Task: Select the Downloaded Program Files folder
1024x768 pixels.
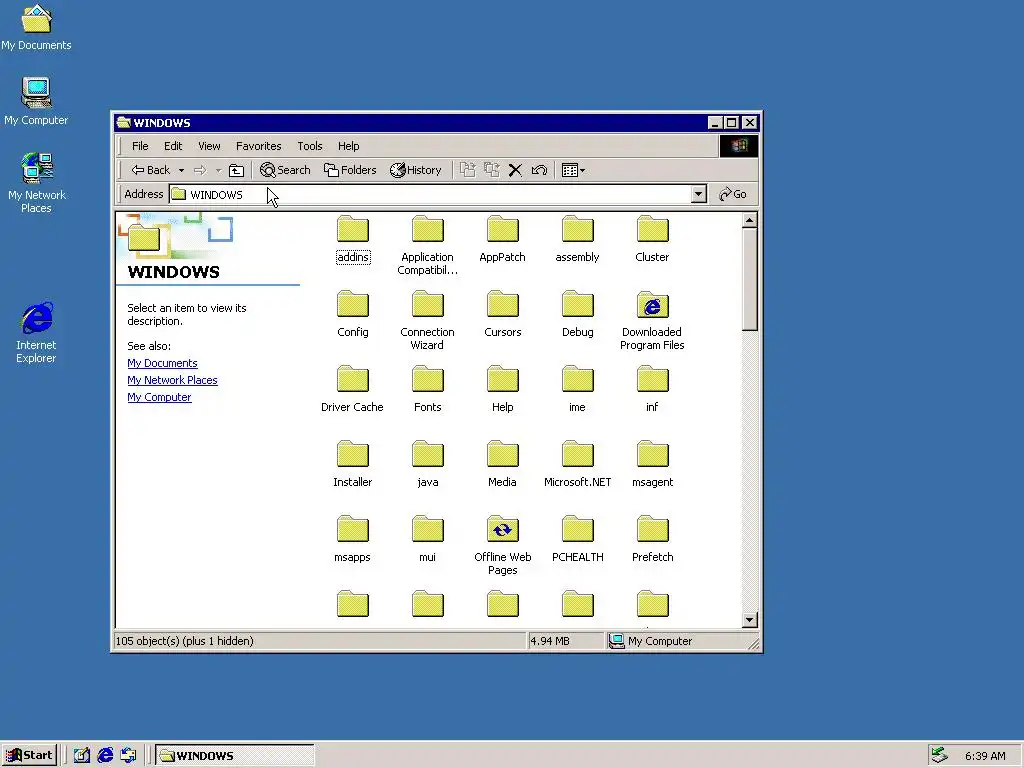Action: tap(652, 321)
